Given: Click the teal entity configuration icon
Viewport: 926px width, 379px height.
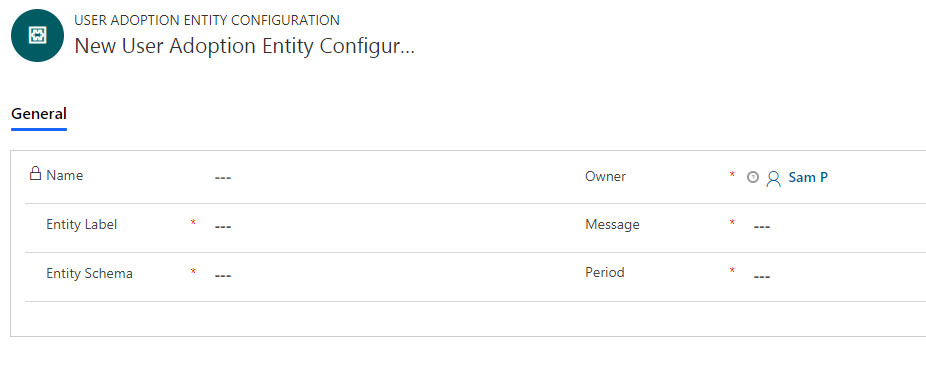Looking at the screenshot, I should [x=37, y=35].
